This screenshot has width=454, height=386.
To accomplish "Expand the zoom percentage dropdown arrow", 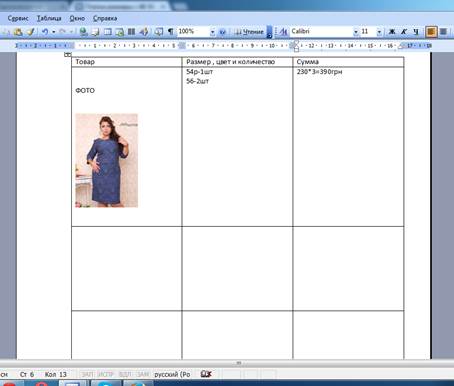I will [x=212, y=32].
